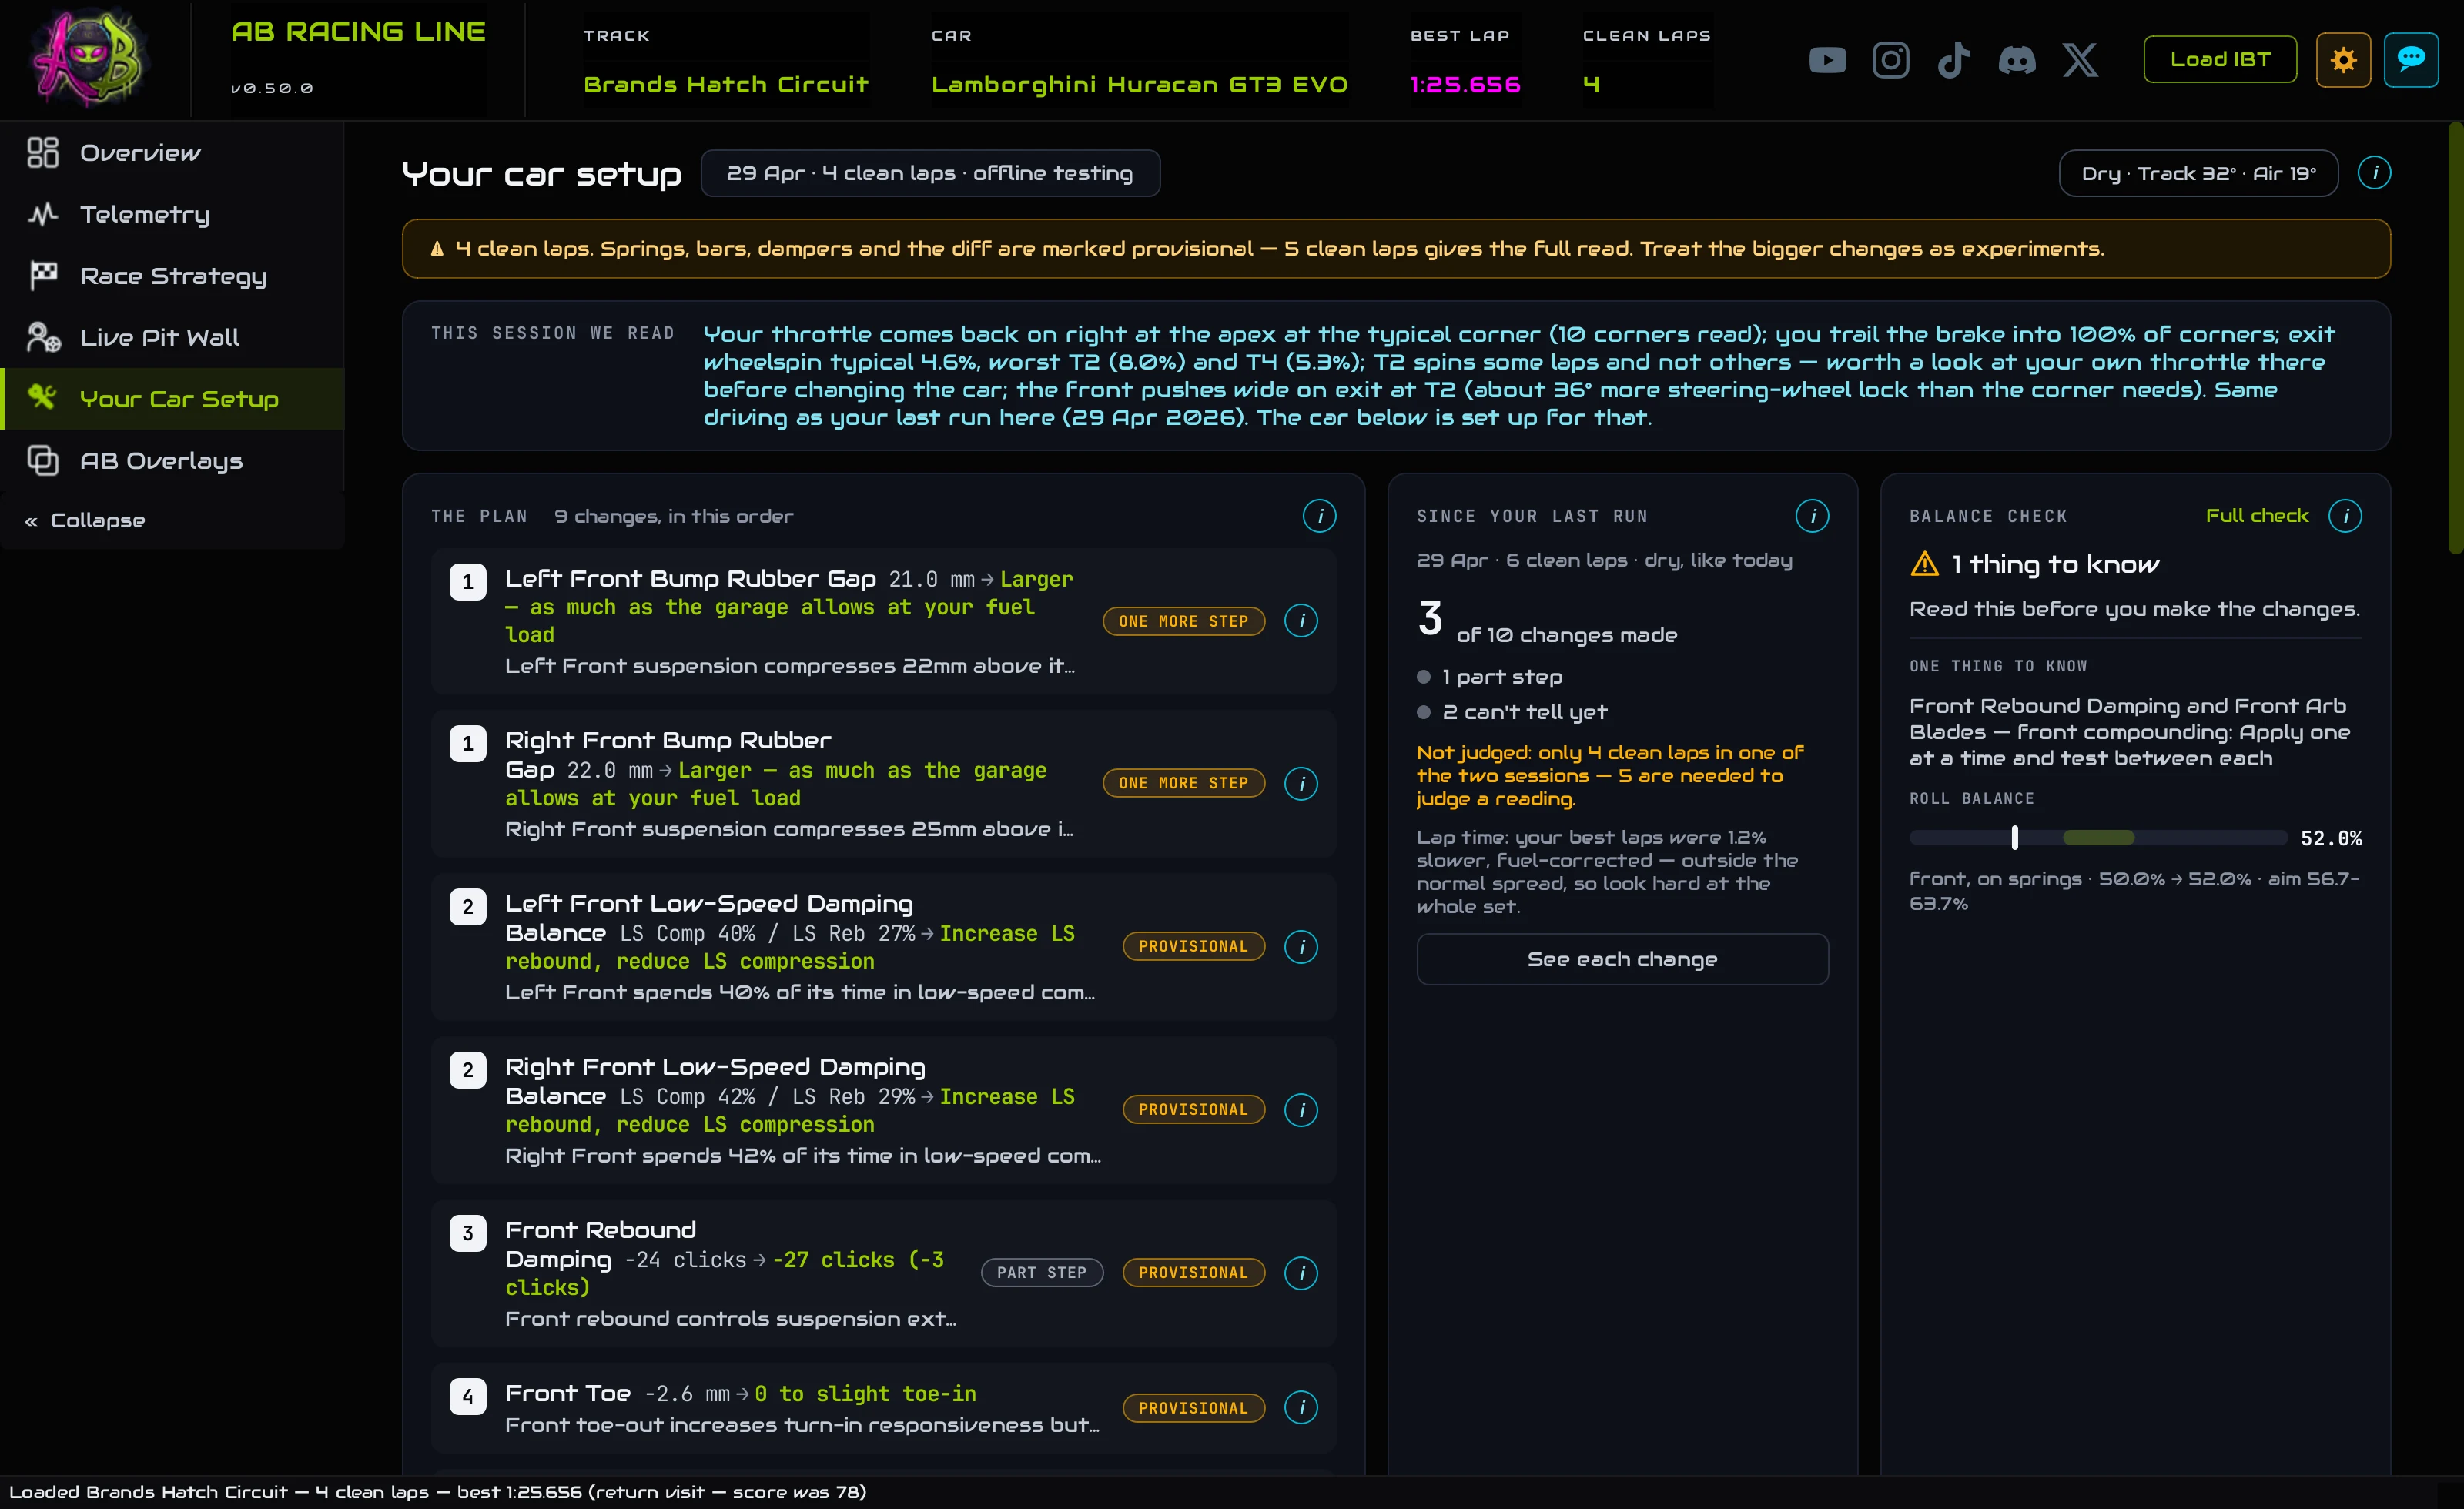The height and width of the screenshot is (1509, 2464).
Task: Open the Discord link icon
Action: [2016, 60]
